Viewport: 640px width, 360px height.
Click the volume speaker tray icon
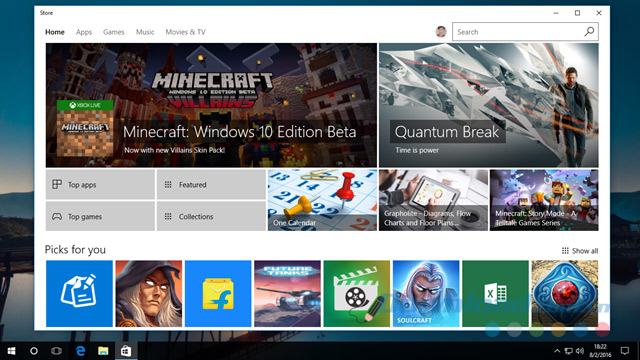click(x=580, y=351)
